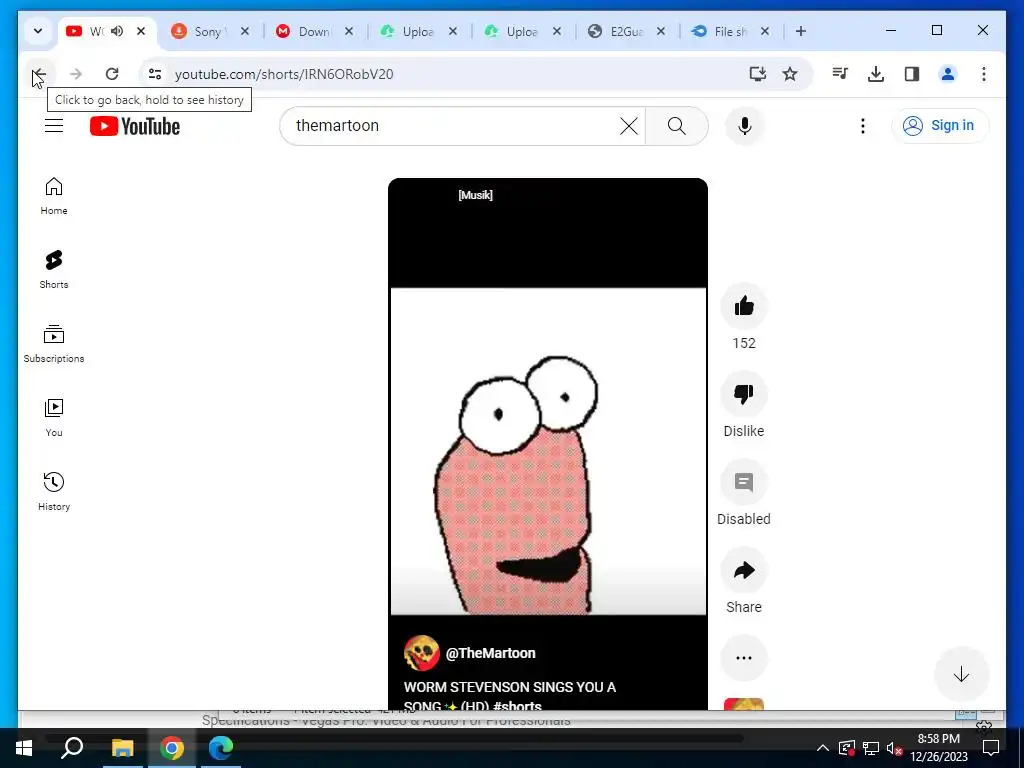Click the disabled comments icon
Image resolution: width=1024 pixels, height=768 pixels.
744,482
